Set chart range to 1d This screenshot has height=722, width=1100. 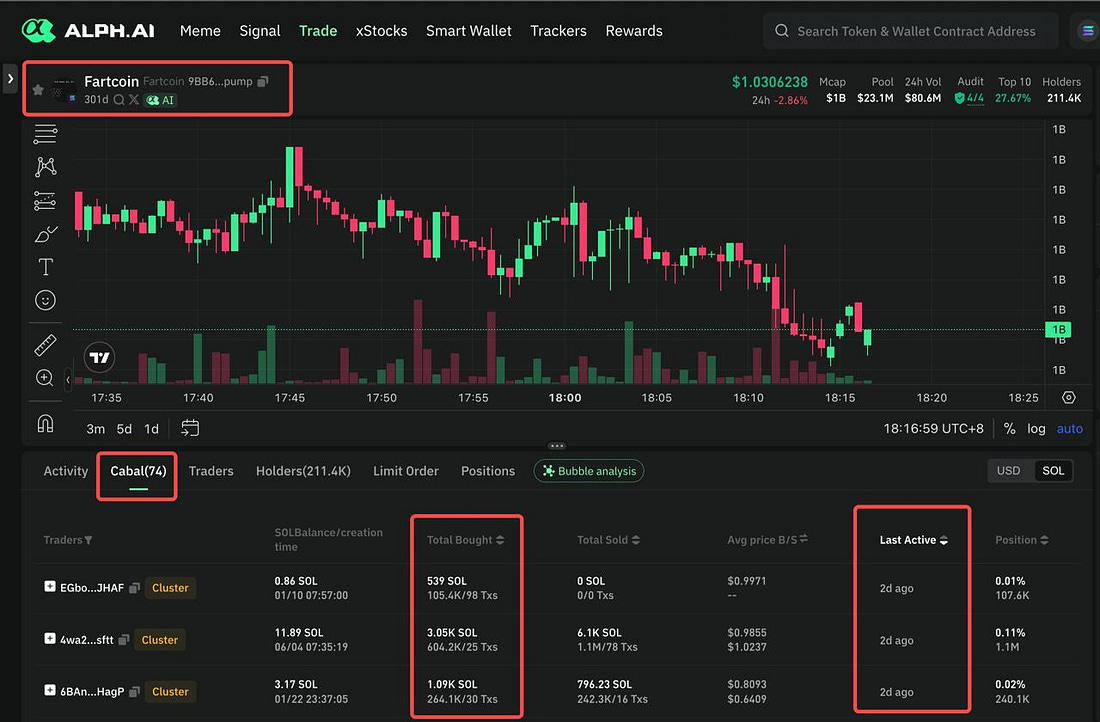[152, 429]
